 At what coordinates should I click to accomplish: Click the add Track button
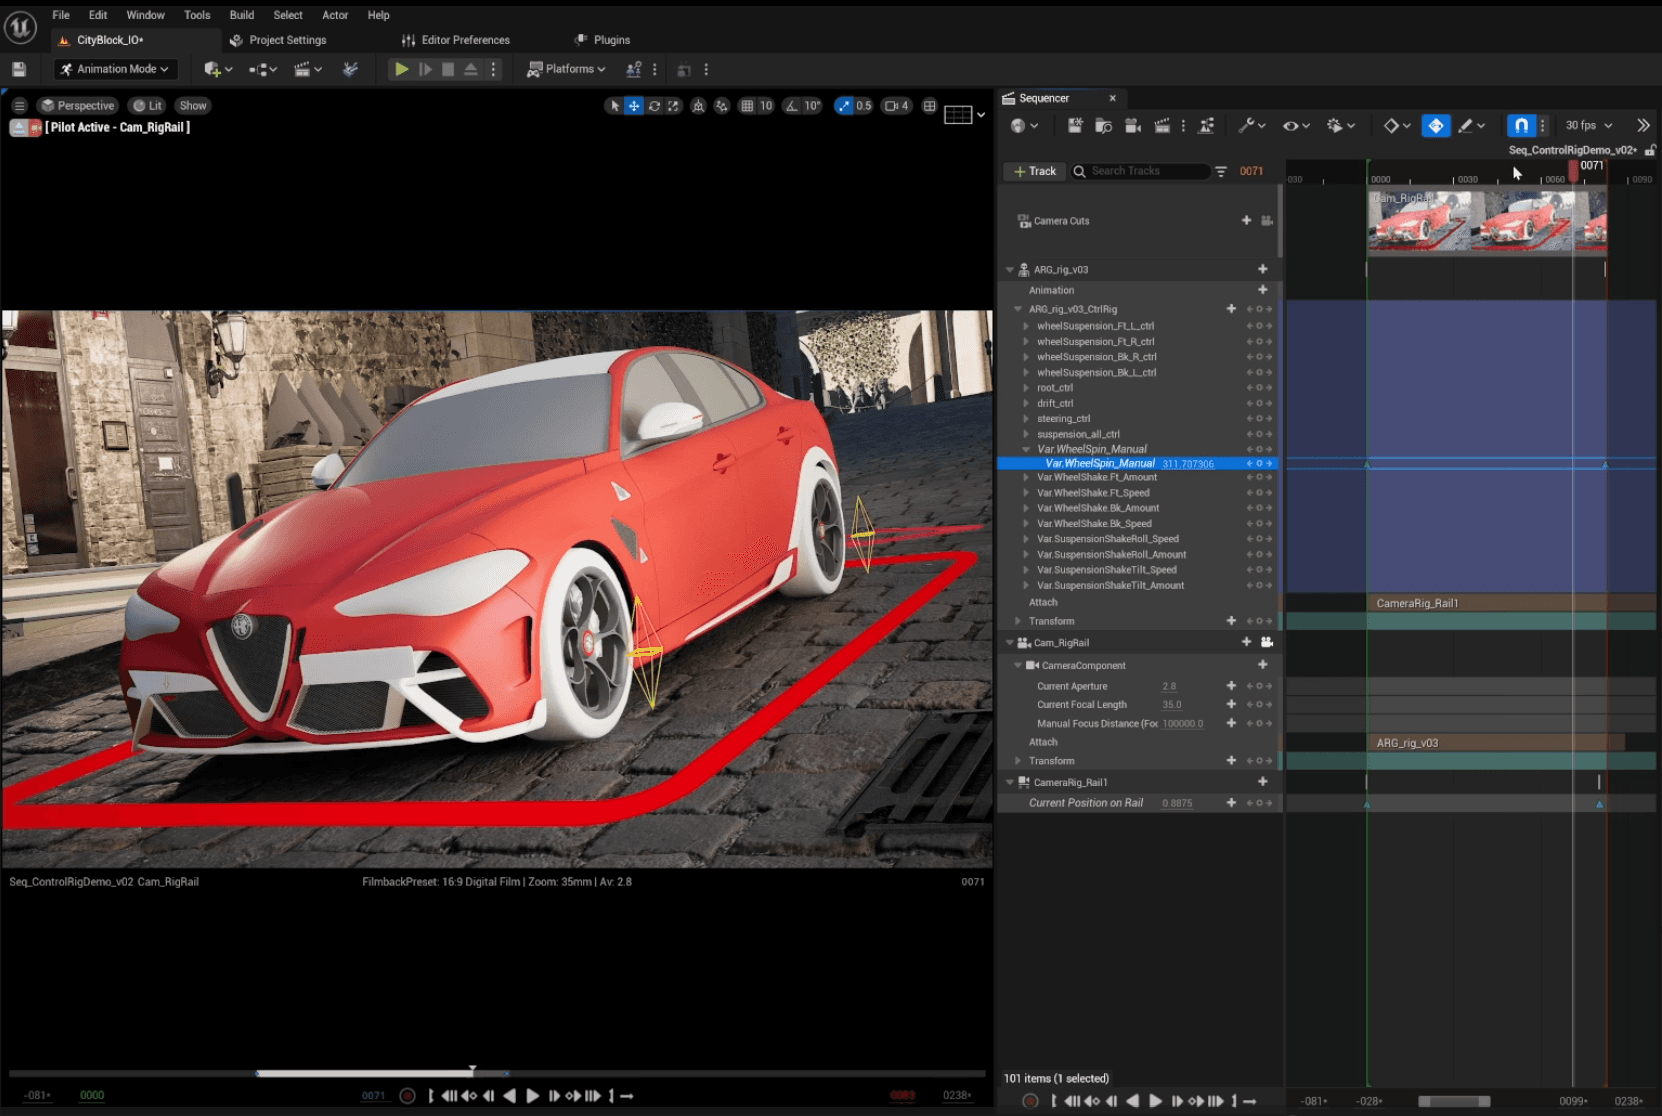pyautogui.click(x=1035, y=172)
